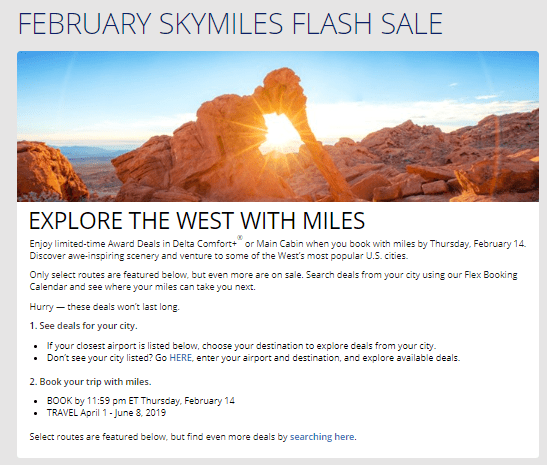The width and height of the screenshot is (547, 465).
Task: Click the sun shining through the rock arch
Action: tap(280, 133)
